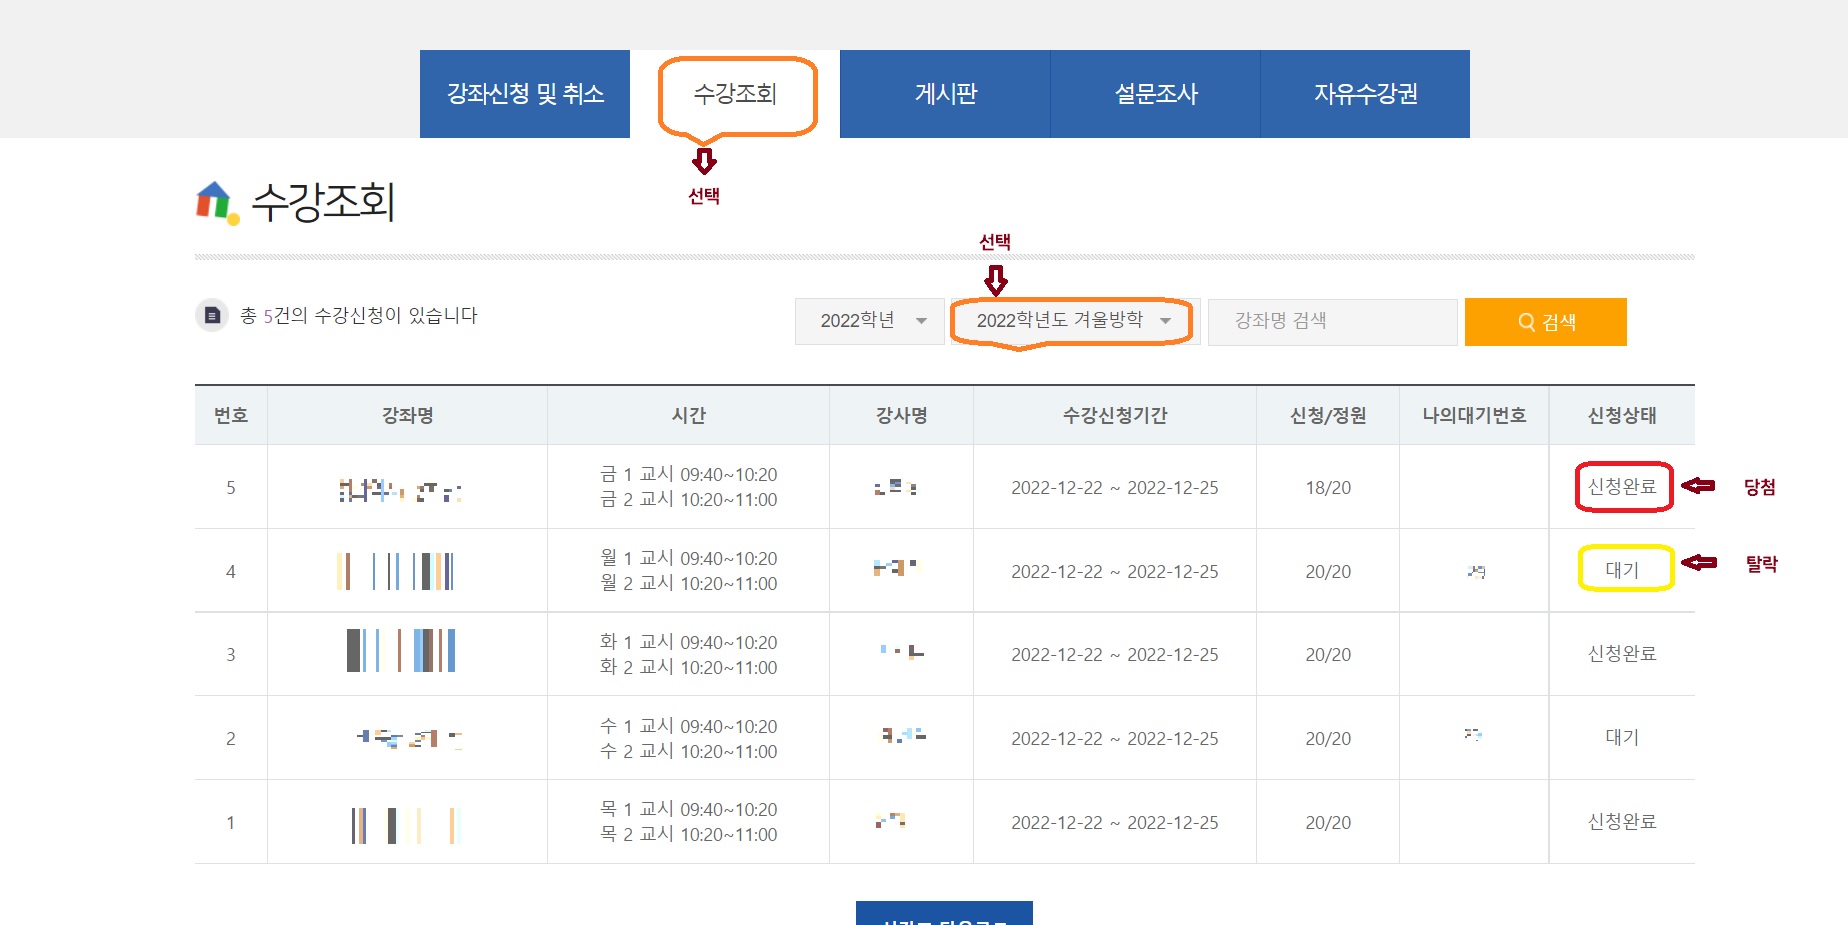
Task: Open the 게시판 tab
Action: tap(945, 94)
